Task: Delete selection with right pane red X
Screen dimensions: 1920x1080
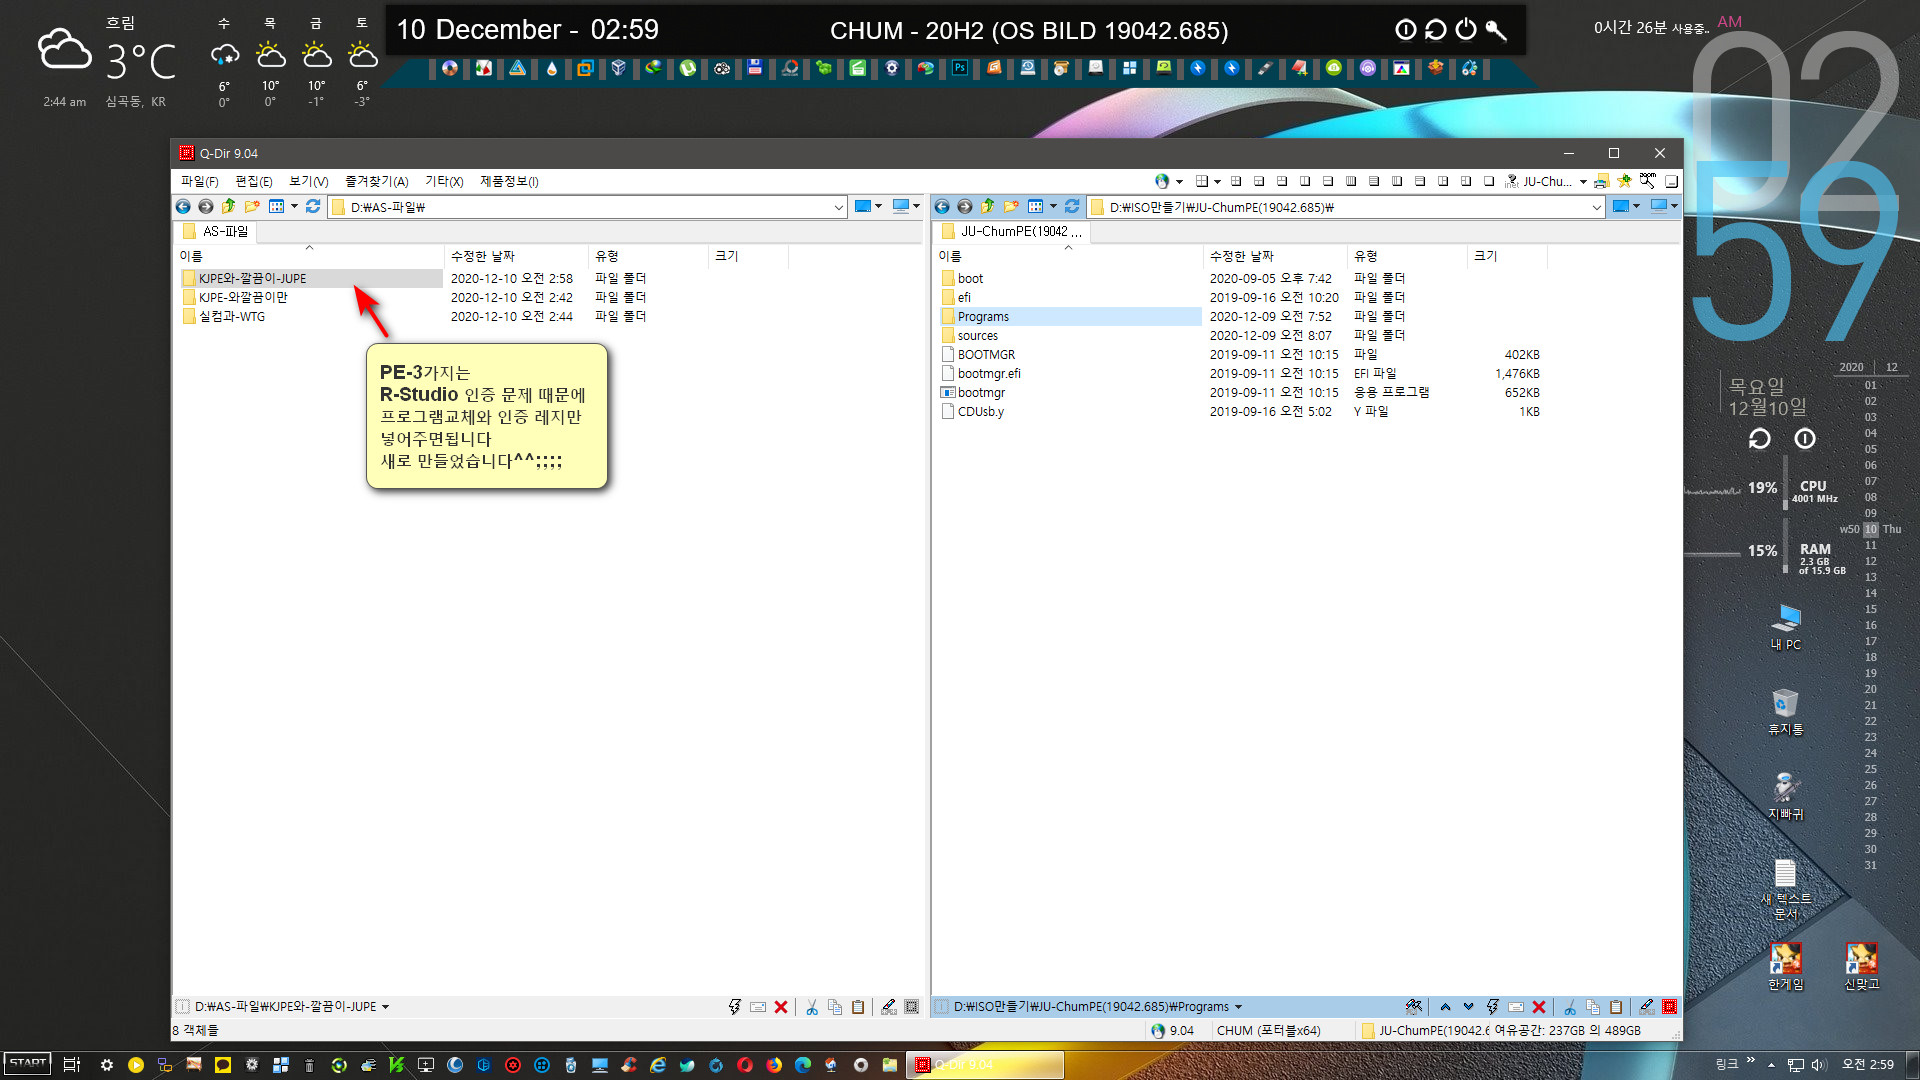Action: click(x=1539, y=1007)
